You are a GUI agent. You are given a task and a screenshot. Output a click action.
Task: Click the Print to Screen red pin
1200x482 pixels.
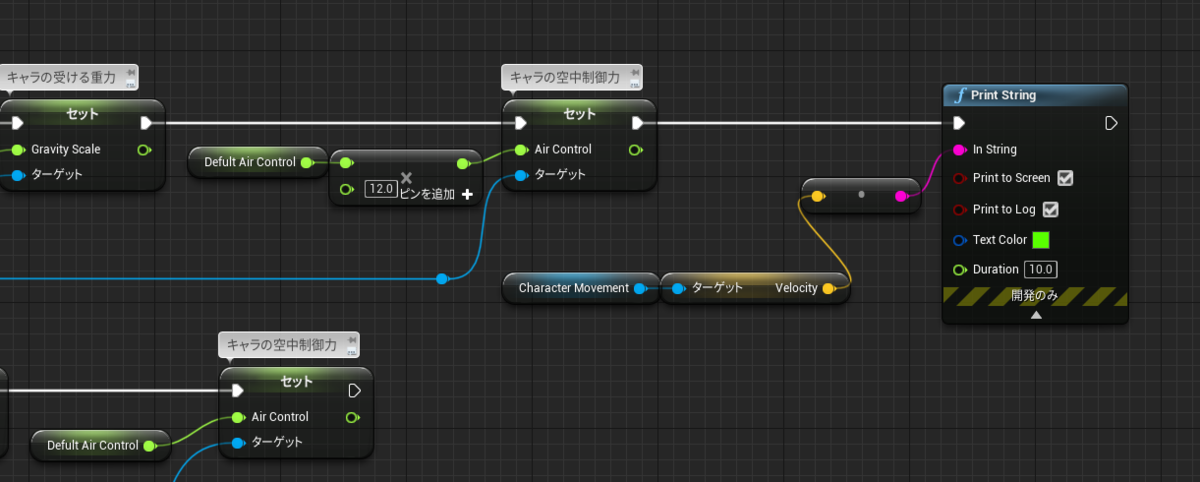coord(959,178)
